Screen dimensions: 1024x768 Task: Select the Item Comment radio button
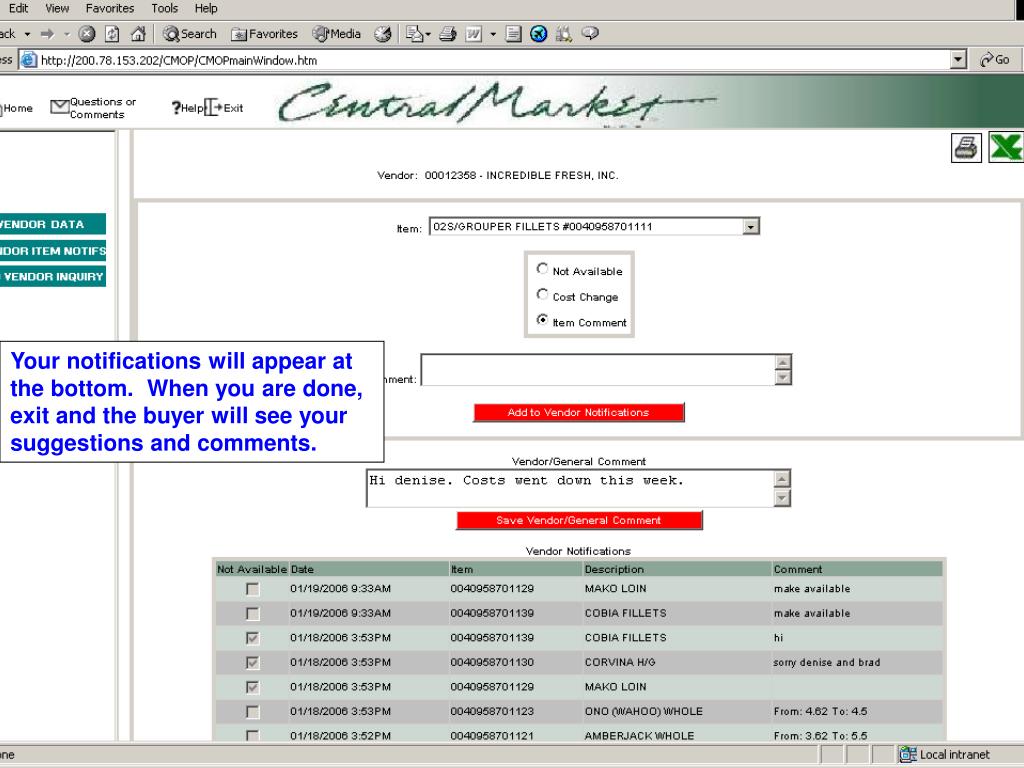tap(542, 319)
